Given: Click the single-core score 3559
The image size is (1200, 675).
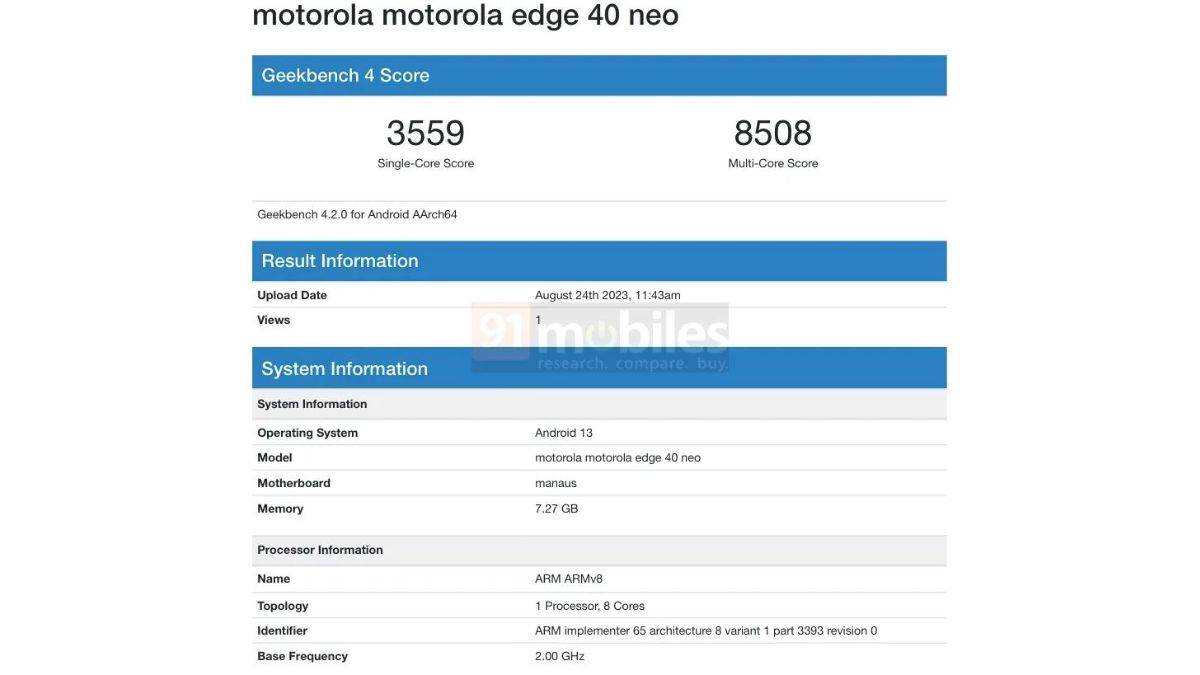Looking at the screenshot, I should pyautogui.click(x=425, y=133).
